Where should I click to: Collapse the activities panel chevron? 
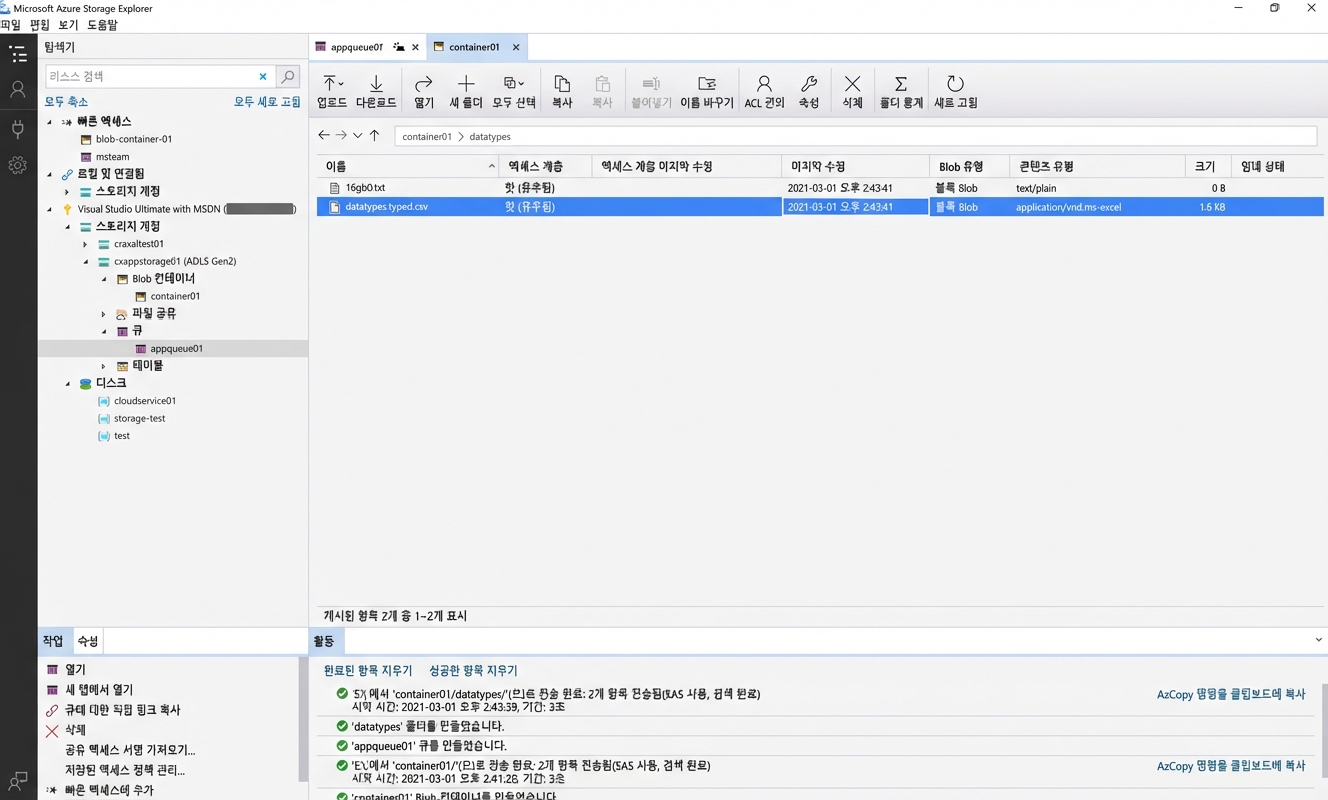[1318, 640]
